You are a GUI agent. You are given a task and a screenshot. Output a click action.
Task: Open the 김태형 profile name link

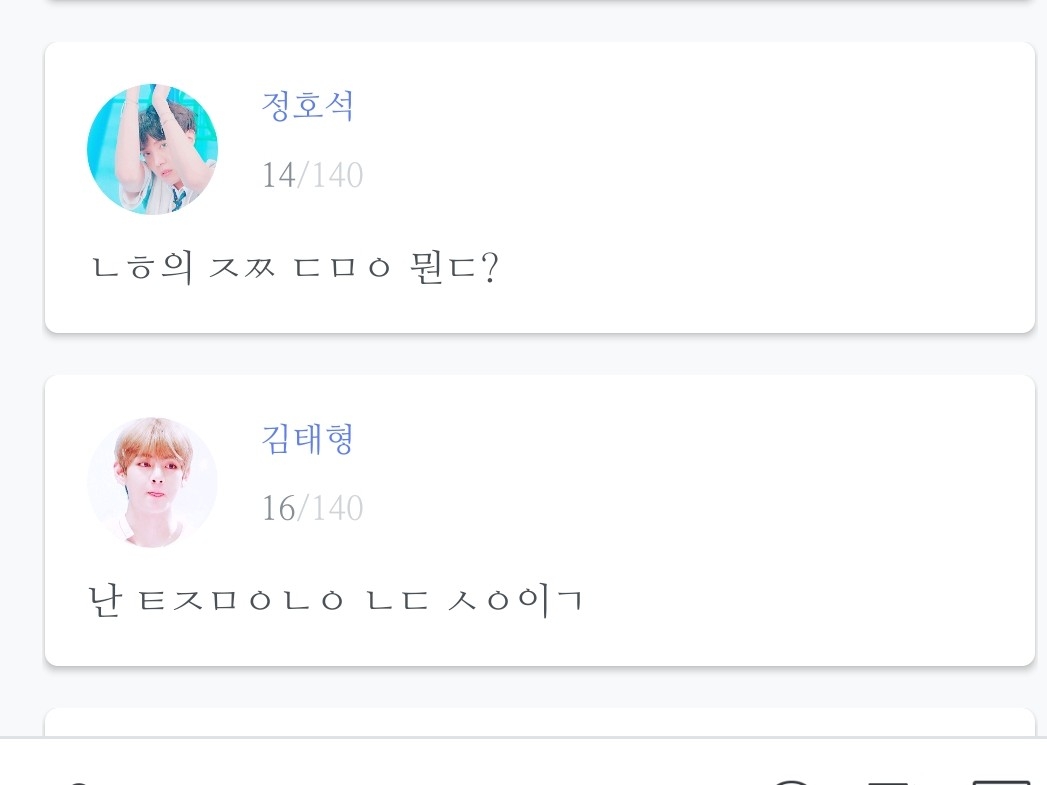[307, 439]
